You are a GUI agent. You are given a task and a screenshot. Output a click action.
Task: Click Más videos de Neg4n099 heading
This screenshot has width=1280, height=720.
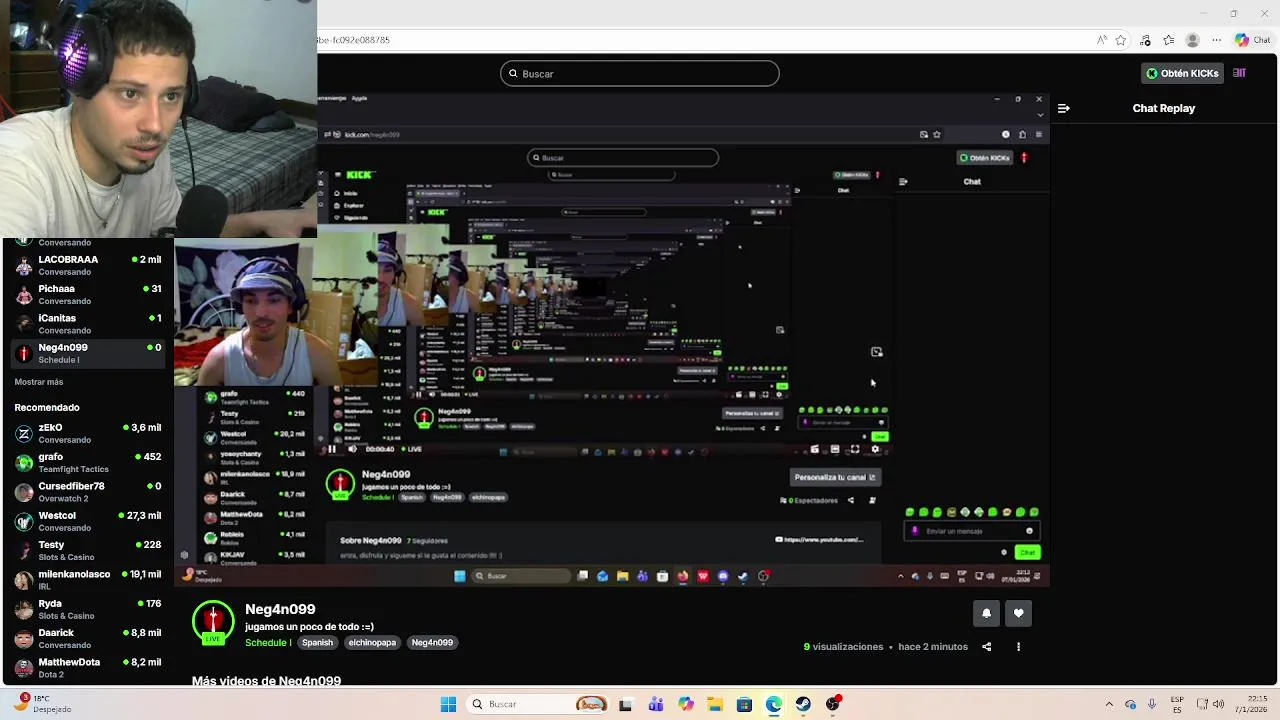266,680
